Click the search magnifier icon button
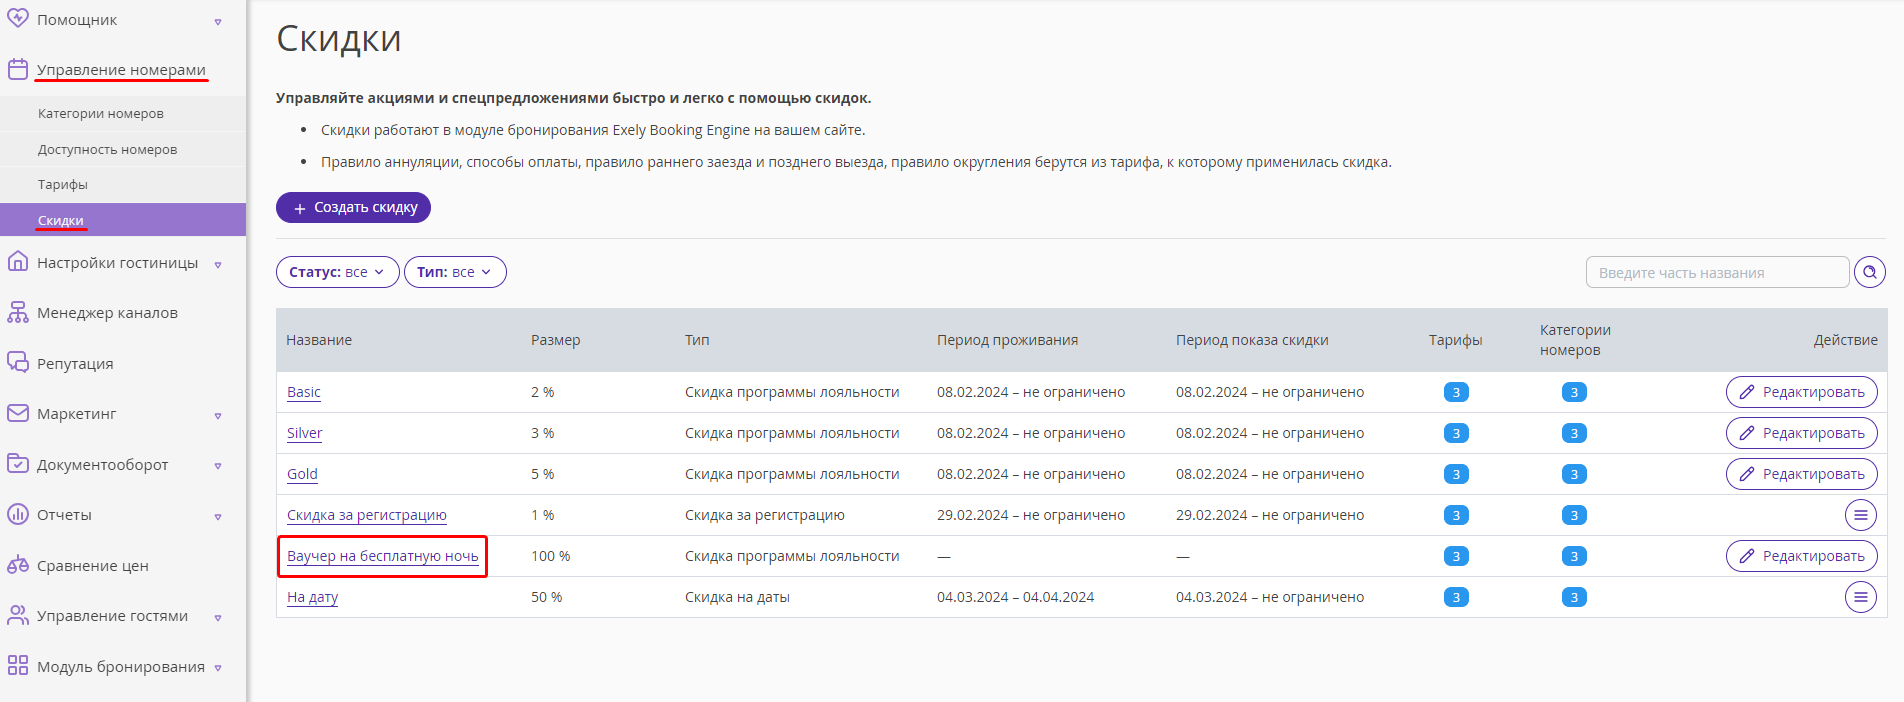1904x702 pixels. (x=1870, y=272)
